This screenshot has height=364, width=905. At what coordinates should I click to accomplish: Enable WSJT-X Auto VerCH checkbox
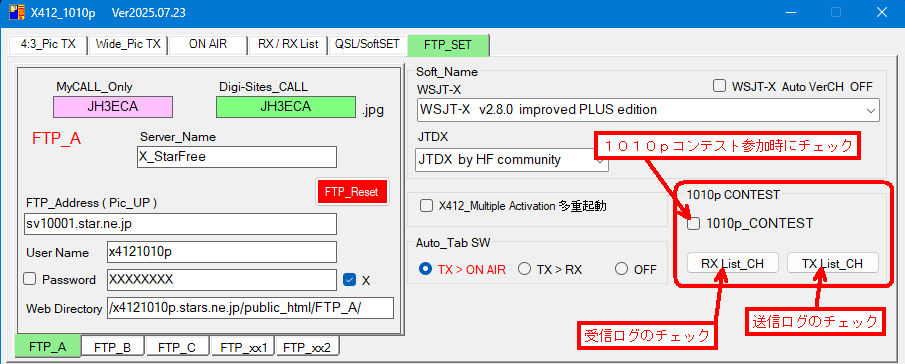pyautogui.click(x=719, y=87)
